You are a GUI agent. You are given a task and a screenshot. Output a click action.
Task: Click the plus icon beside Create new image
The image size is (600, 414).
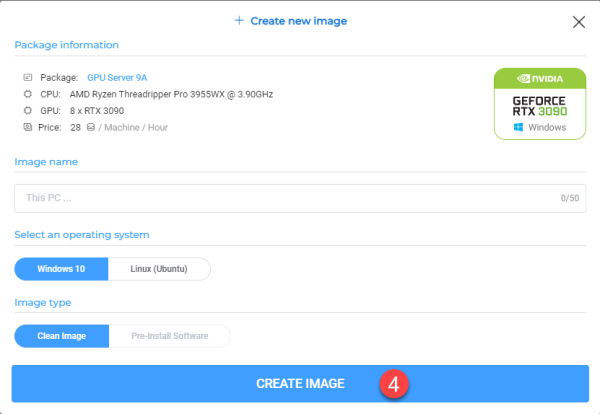pyautogui.click(x=239, y=20)
